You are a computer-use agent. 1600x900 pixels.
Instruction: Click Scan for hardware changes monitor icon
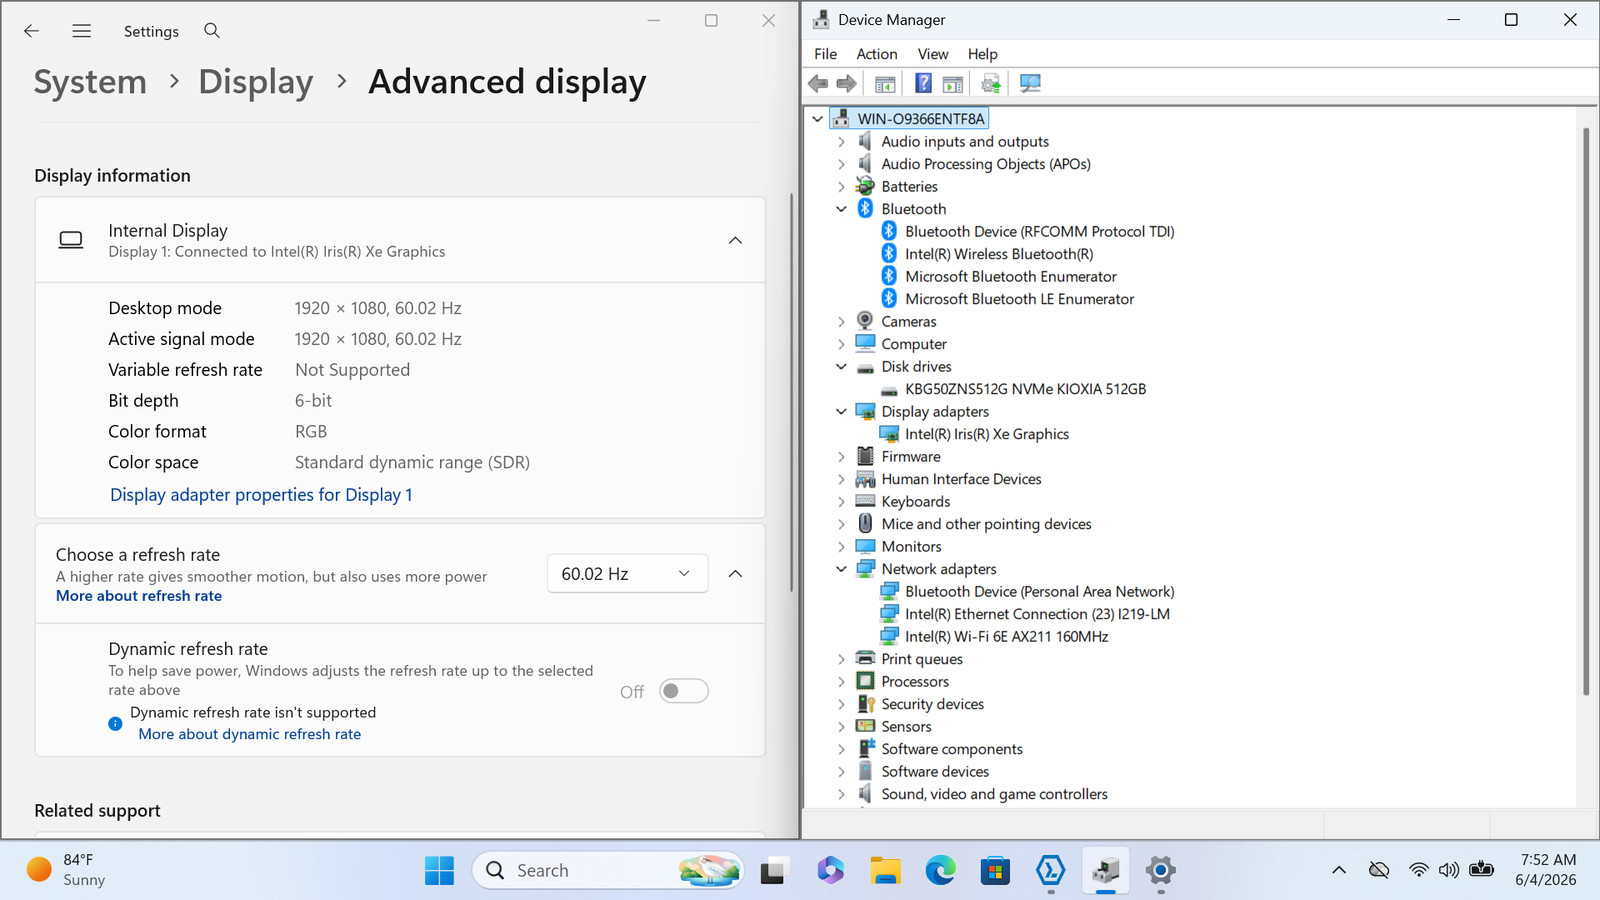pyautogui.click(x=1030, y=84)
